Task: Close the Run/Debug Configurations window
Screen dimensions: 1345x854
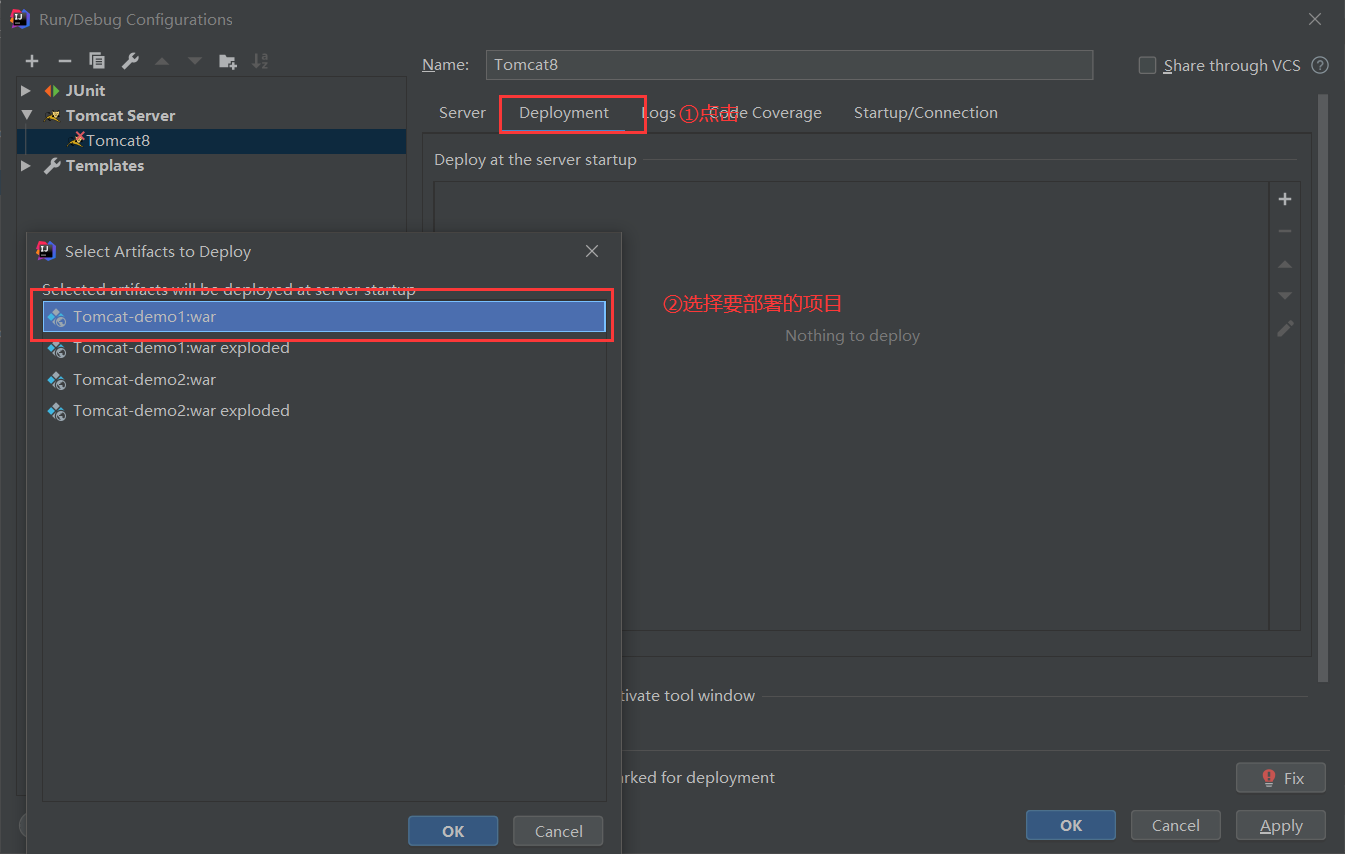Action: click(1315, 19)
